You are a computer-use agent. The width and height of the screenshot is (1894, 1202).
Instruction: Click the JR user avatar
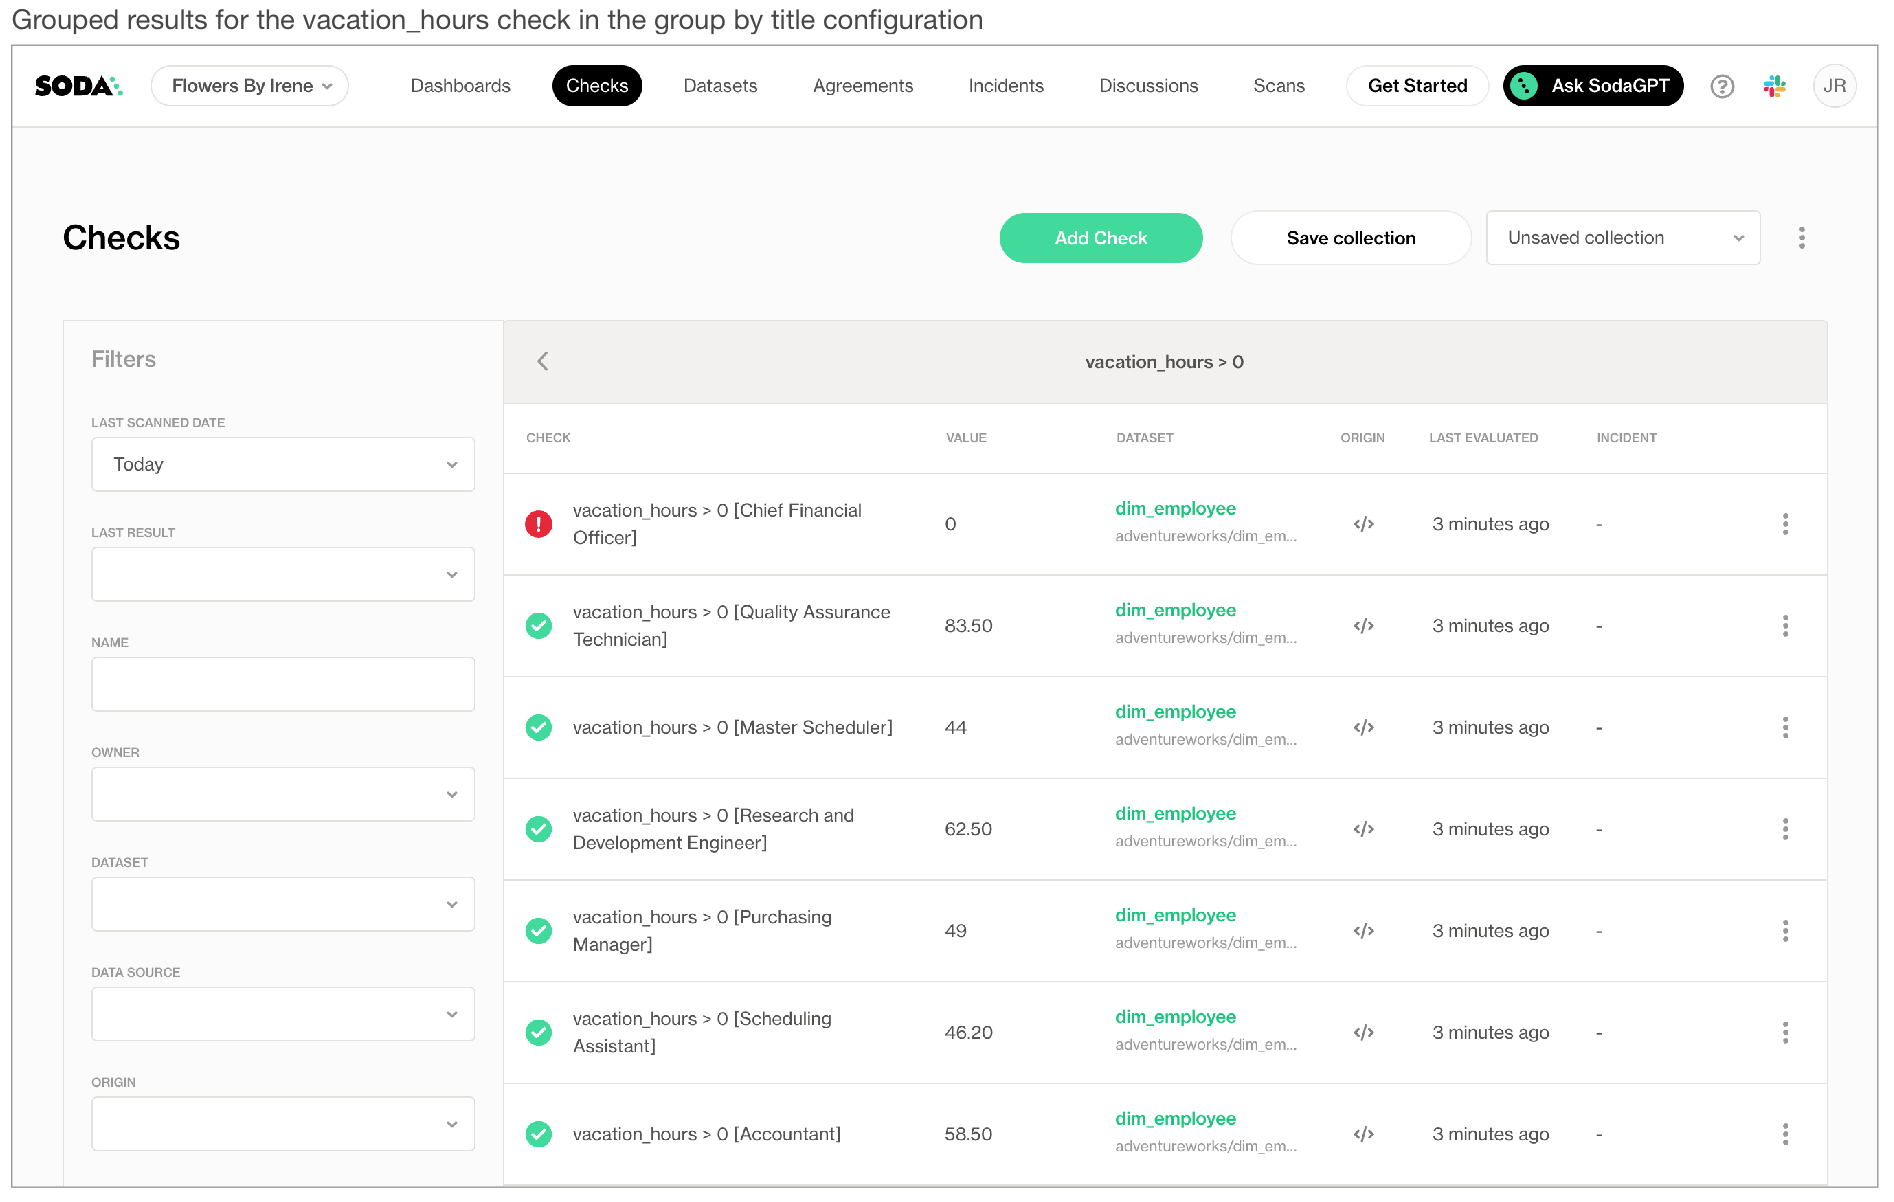pos(1834,86)
